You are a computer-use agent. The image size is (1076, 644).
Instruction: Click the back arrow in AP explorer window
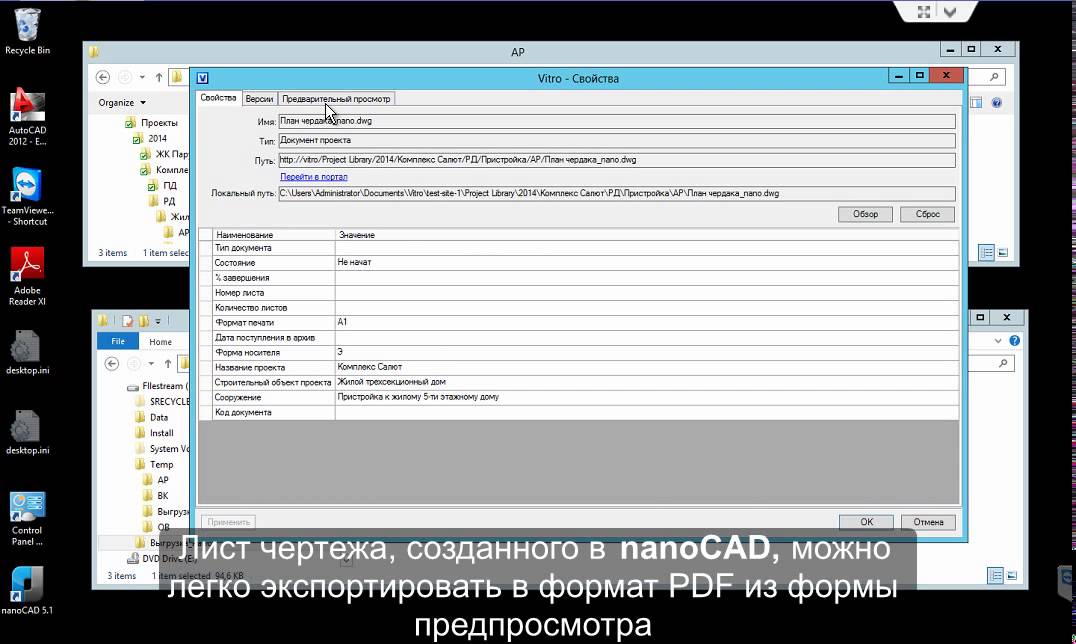(103, 77)
